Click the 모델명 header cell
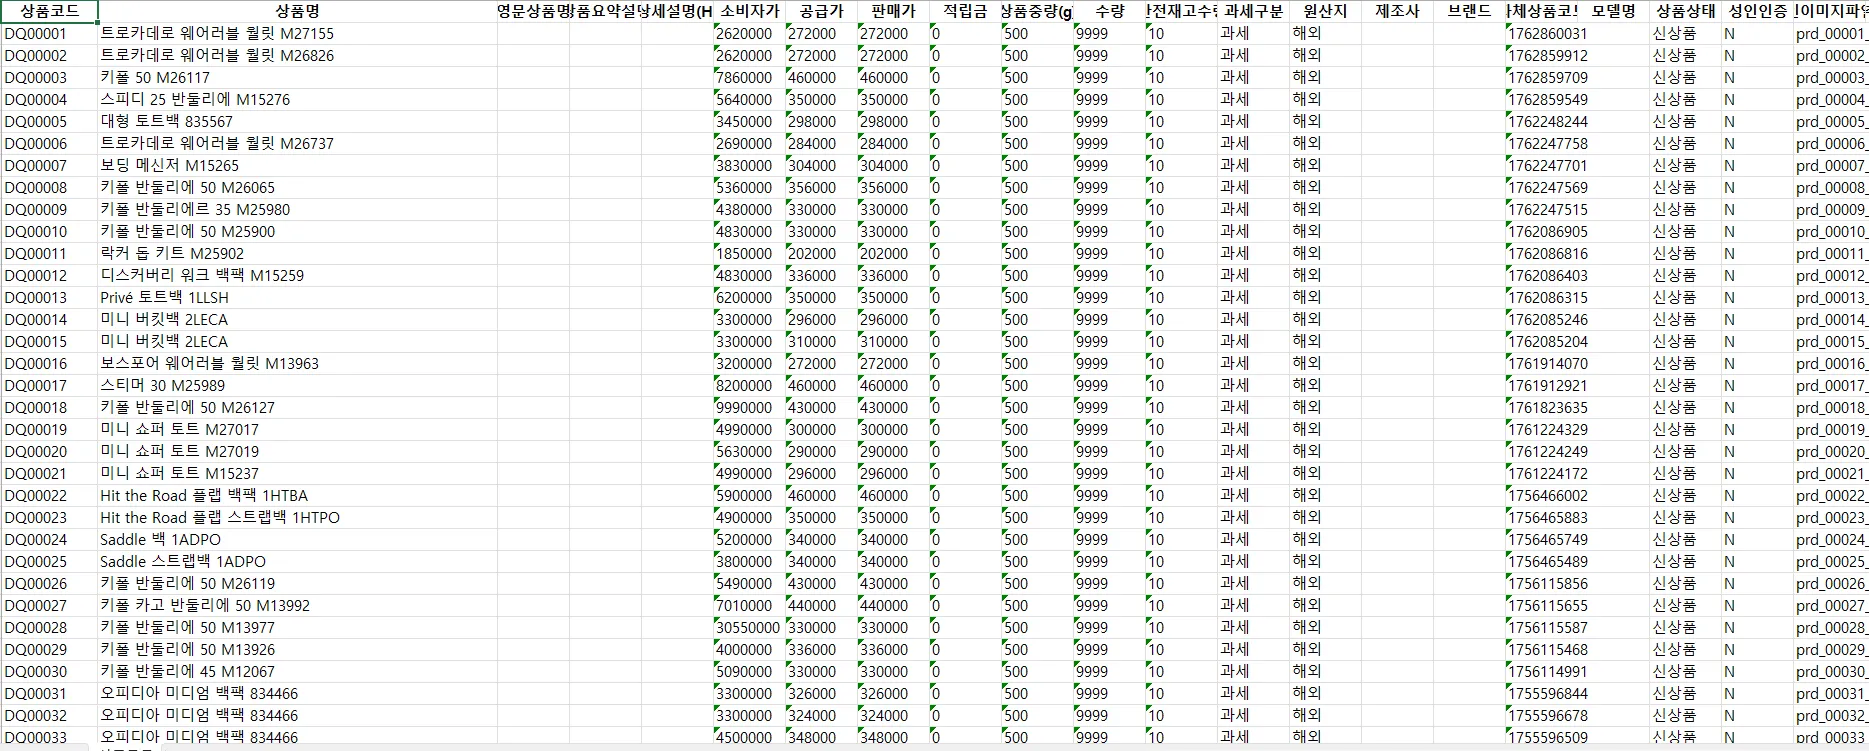 [x=1613, y=11]
